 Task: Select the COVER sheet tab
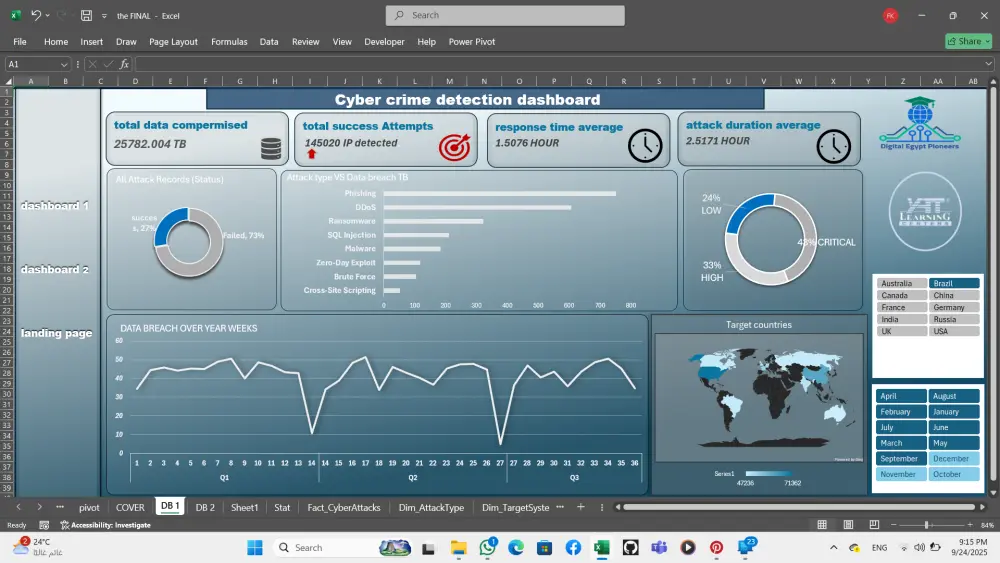130,508
